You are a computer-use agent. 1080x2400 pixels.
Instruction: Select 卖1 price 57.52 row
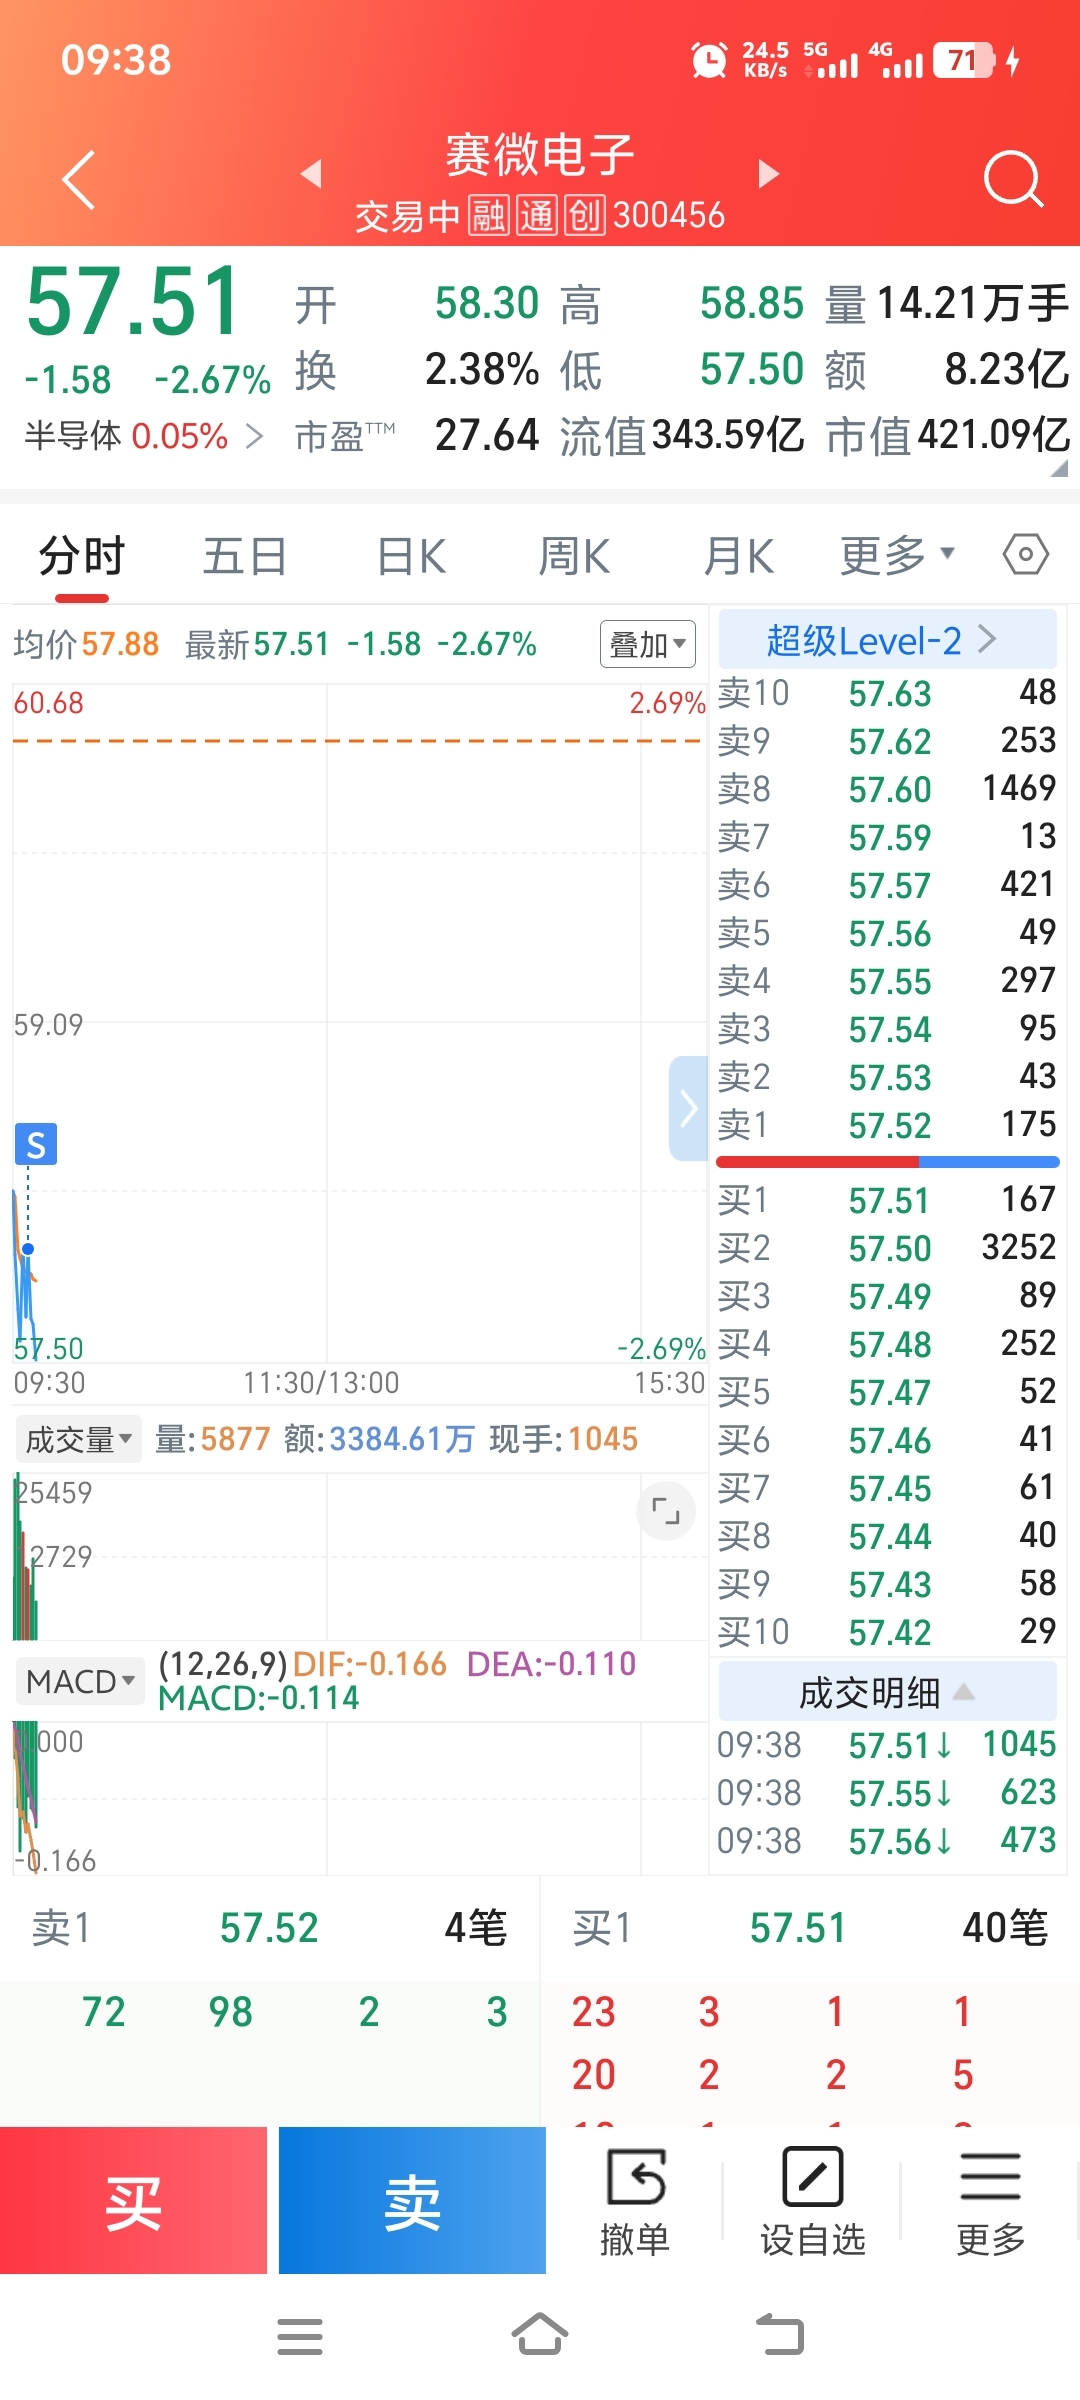[887, 1125]
